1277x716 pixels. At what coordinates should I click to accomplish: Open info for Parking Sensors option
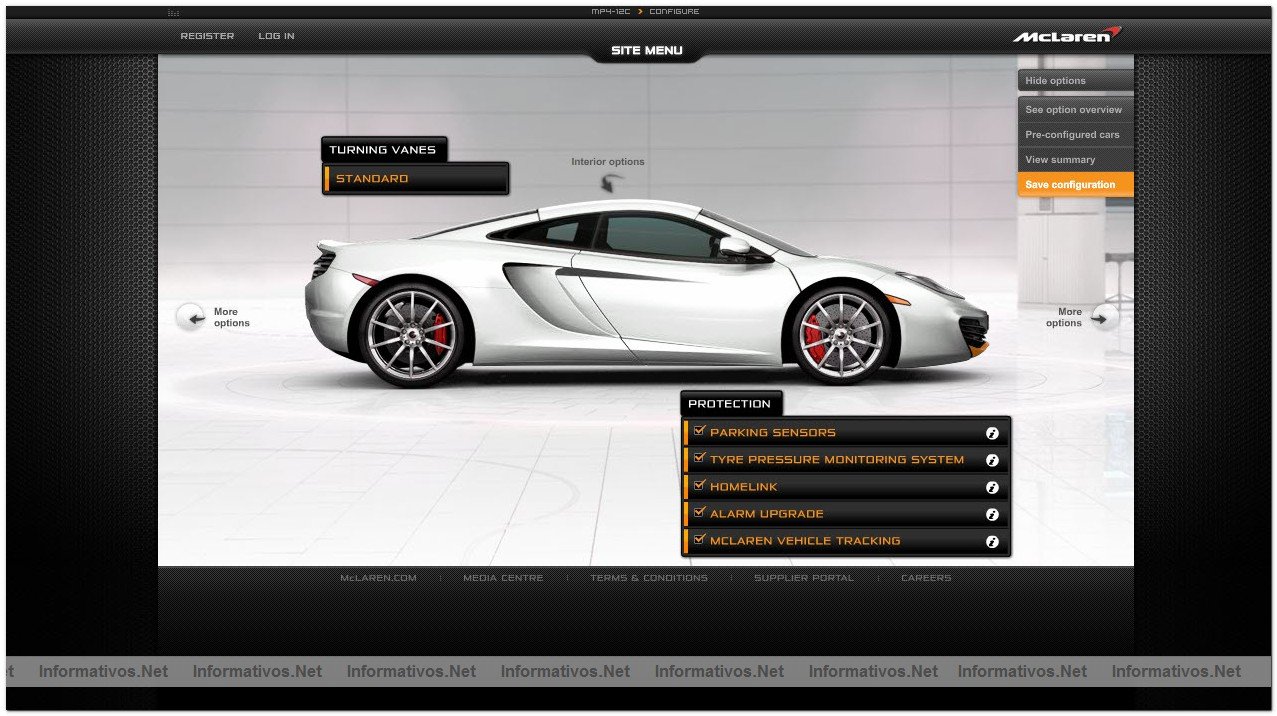click(992, 433)
